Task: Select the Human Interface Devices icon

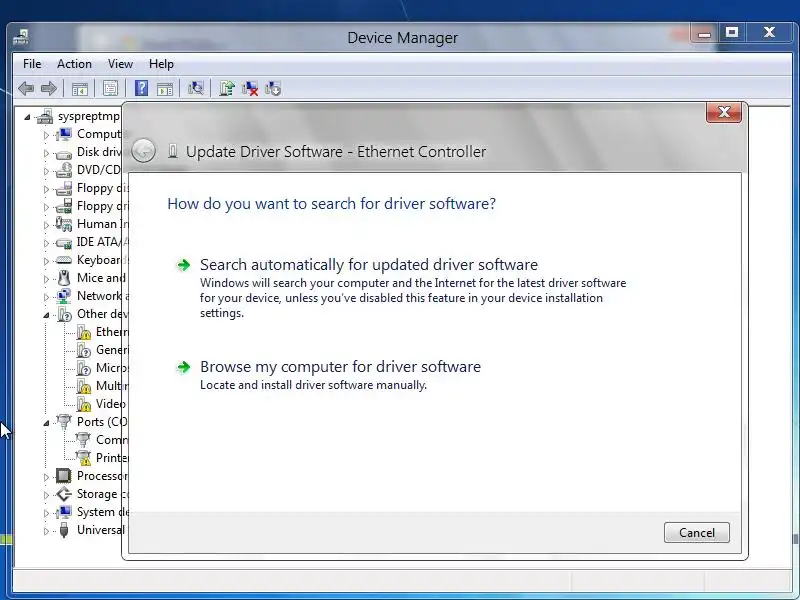Action: coord(64,224)
